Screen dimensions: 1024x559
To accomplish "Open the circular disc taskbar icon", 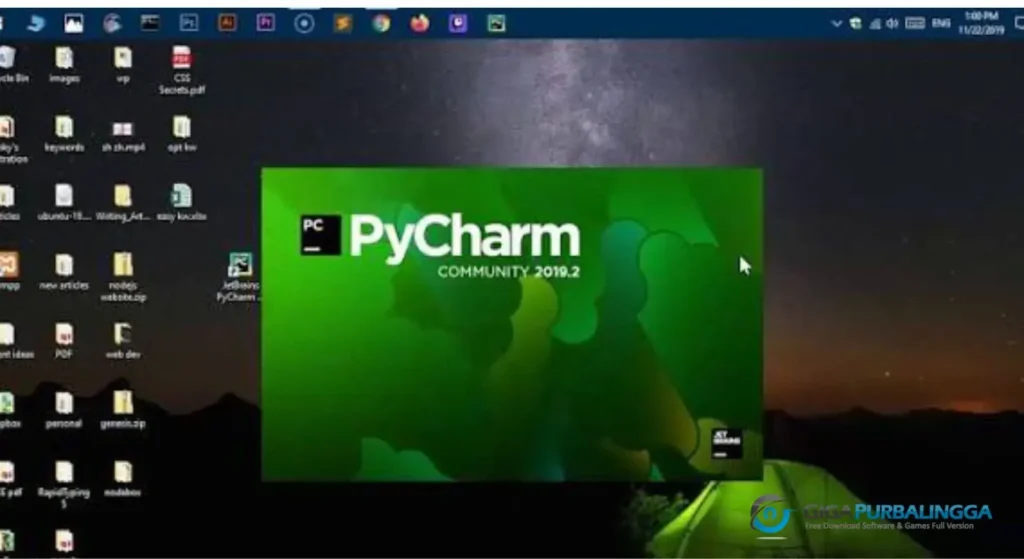I will pos(304,24).
